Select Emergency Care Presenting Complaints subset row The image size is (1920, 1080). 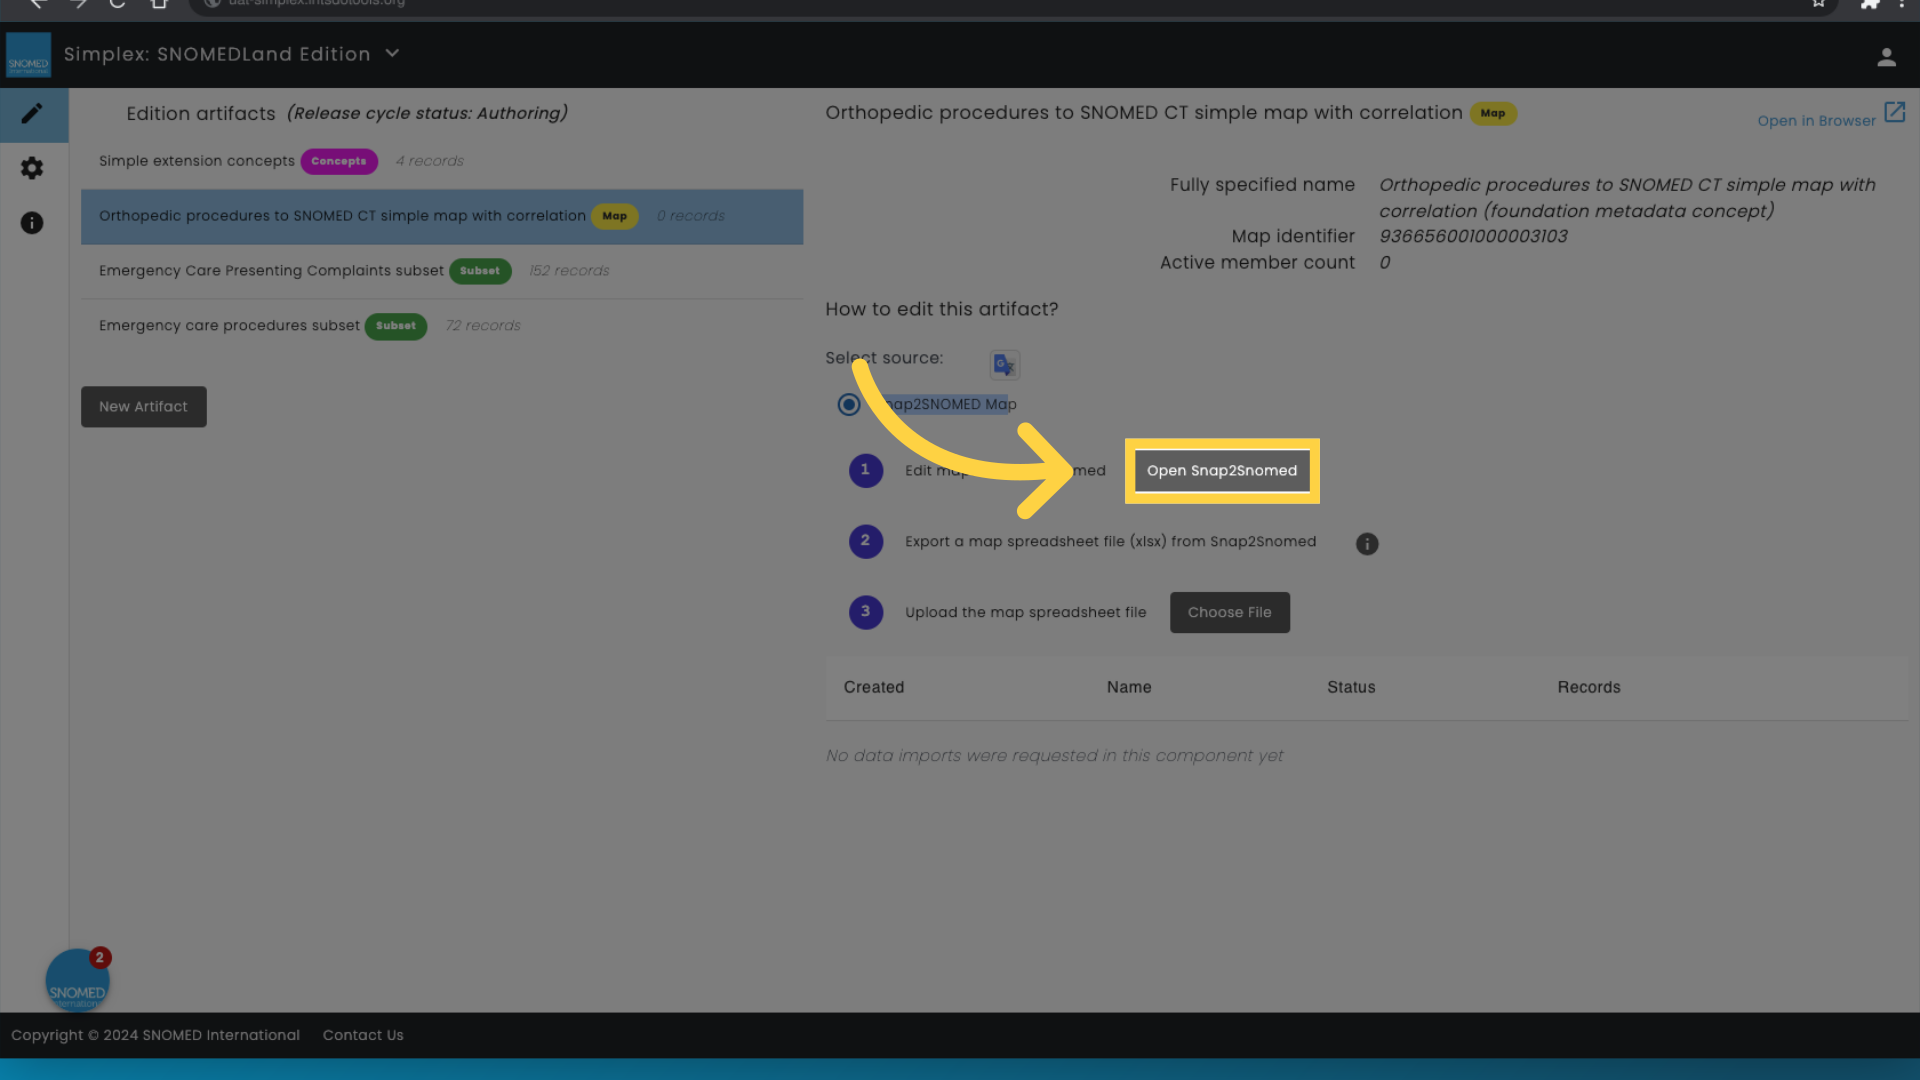(x=442, y=272)
